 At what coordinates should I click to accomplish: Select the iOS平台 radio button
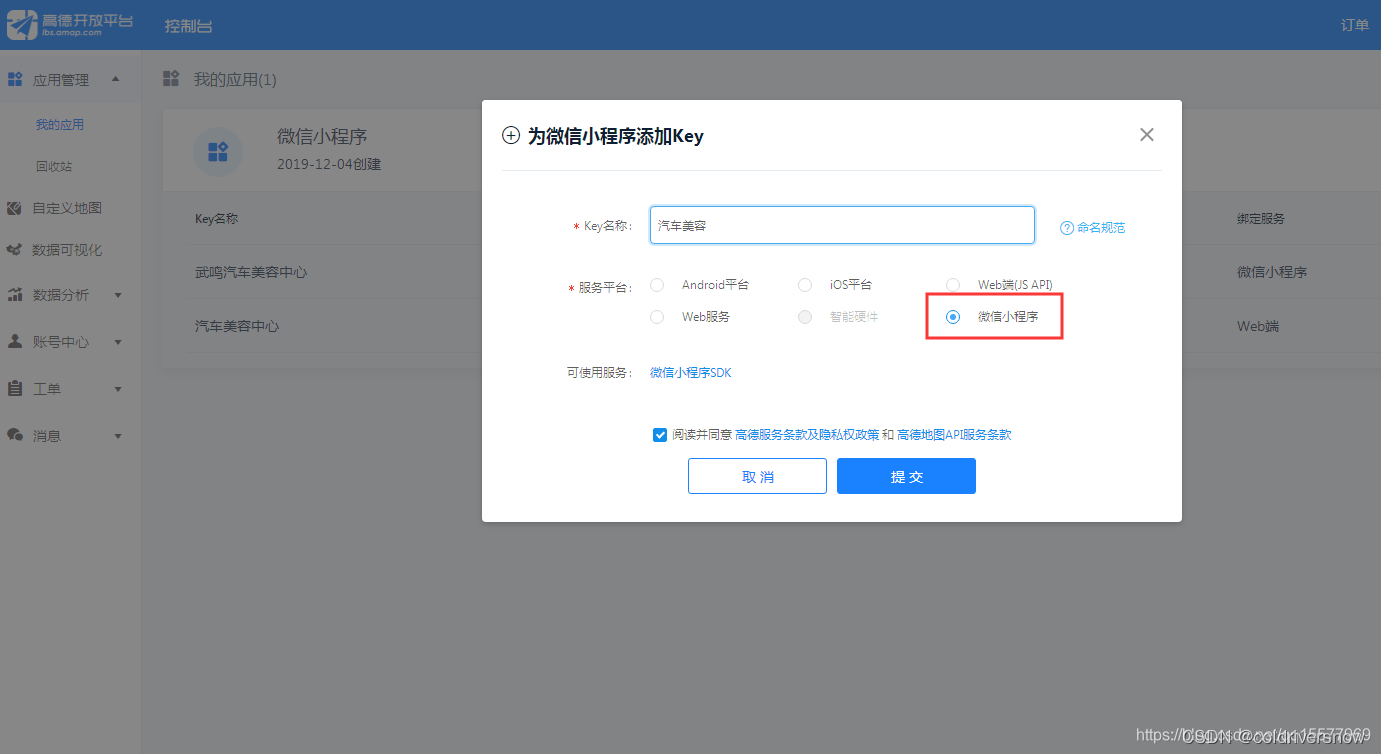tap(805, 285)
